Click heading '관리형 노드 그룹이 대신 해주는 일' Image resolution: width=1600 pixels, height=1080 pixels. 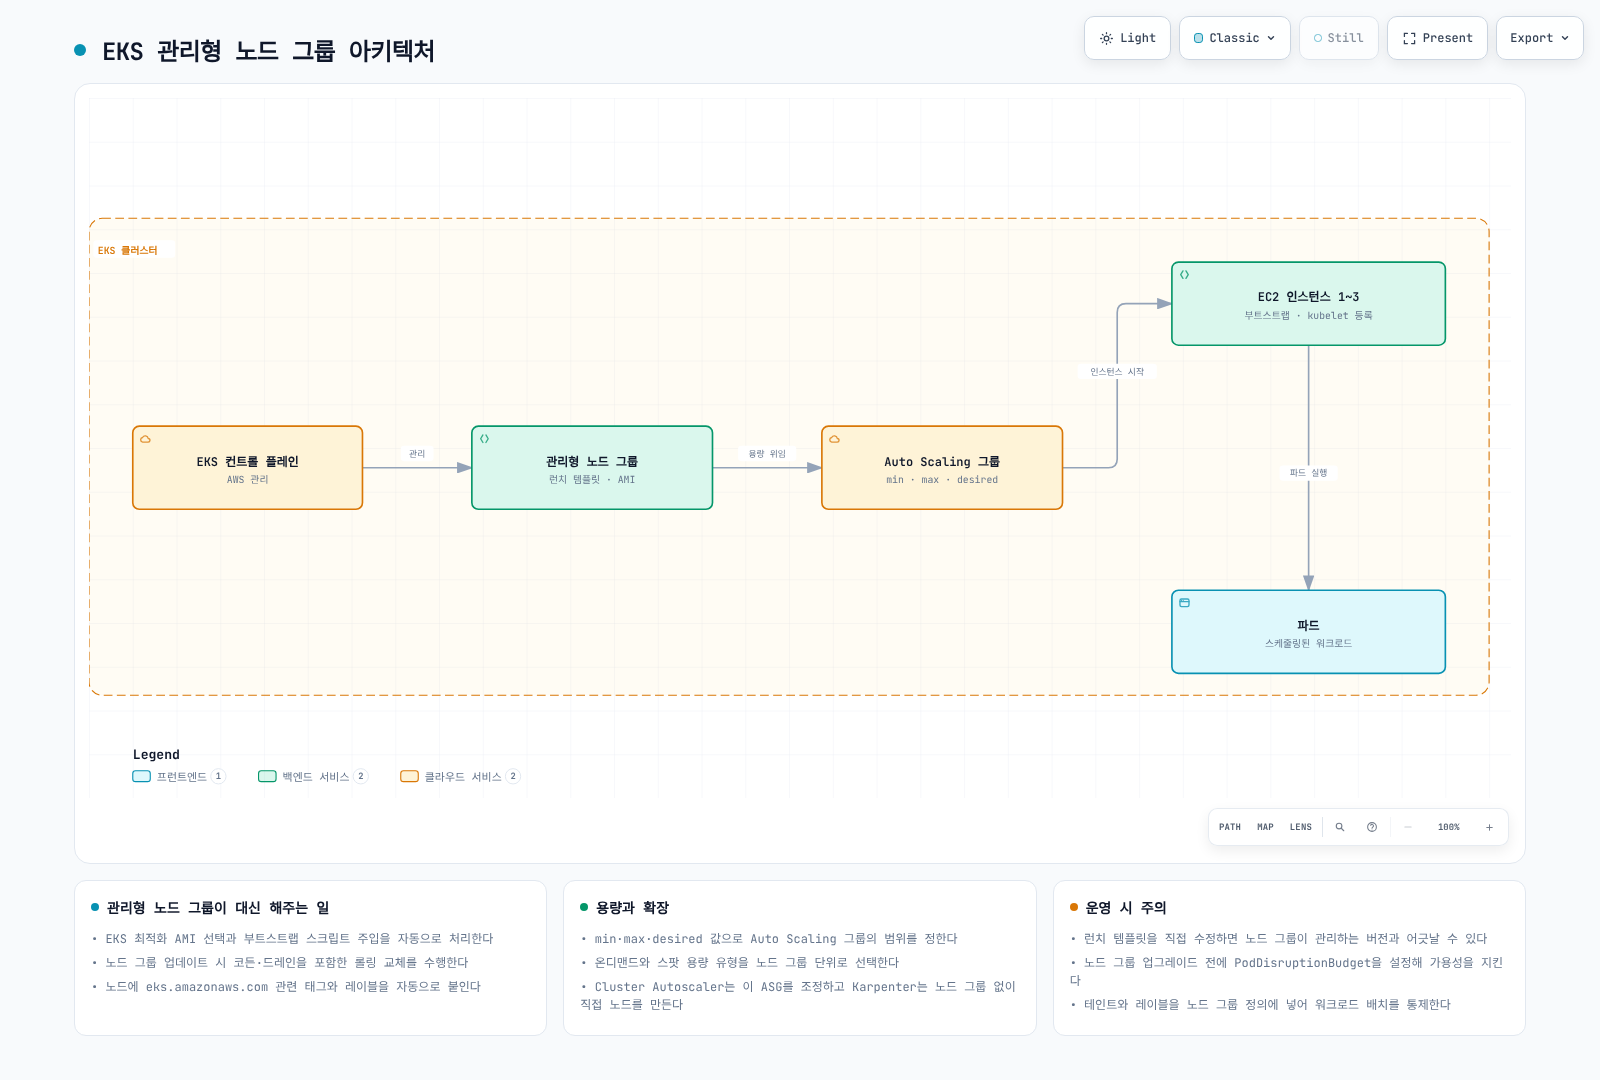tap(218, 908)
